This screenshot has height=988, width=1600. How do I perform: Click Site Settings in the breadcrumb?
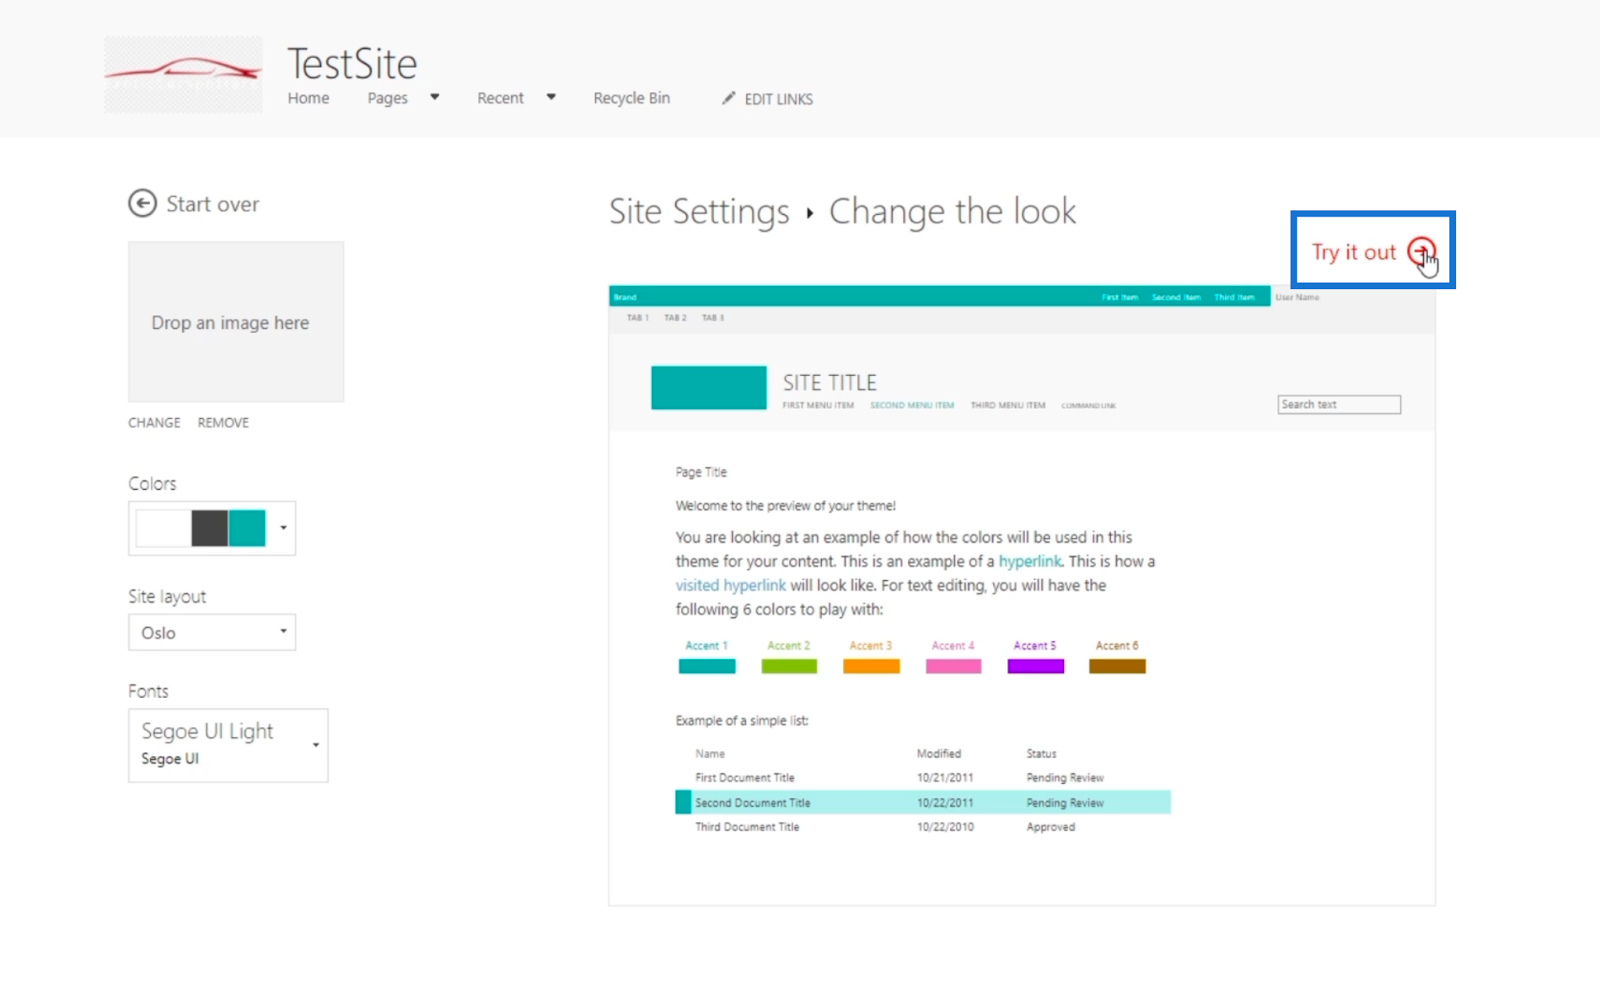699,212
